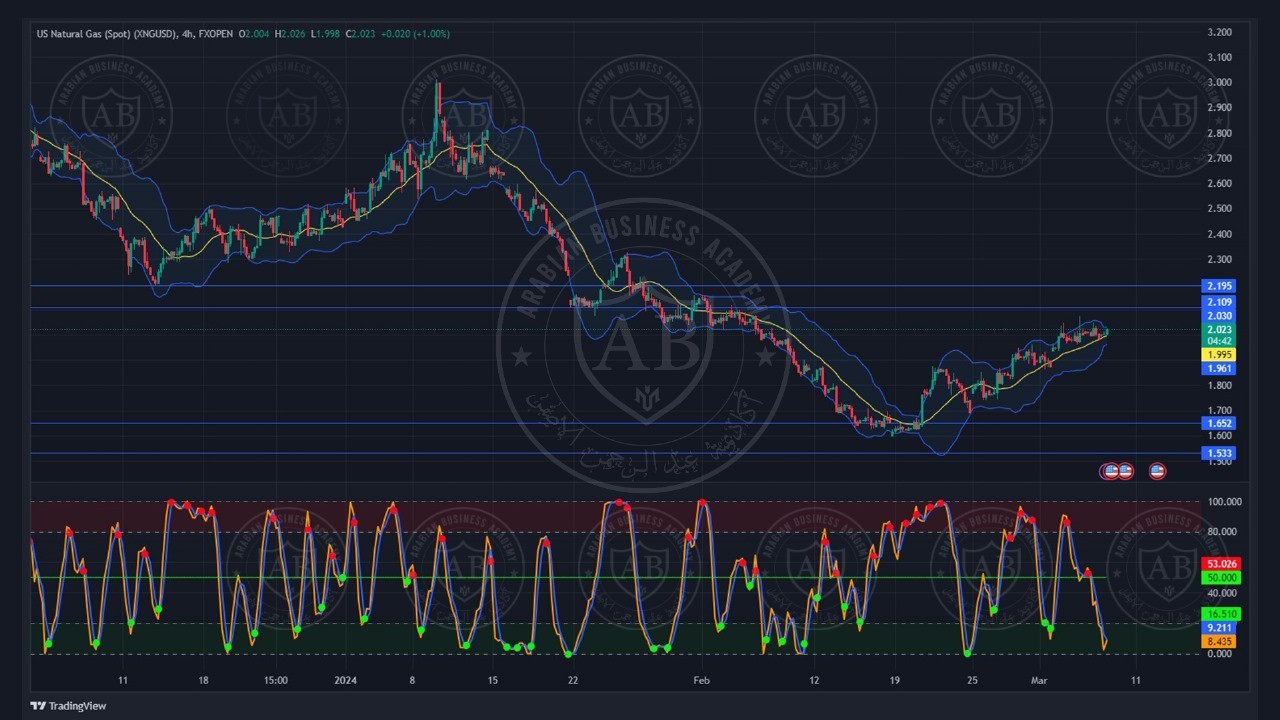
Task: Click the green 50.000 midline label
Action: click(x=1222, y=578)
